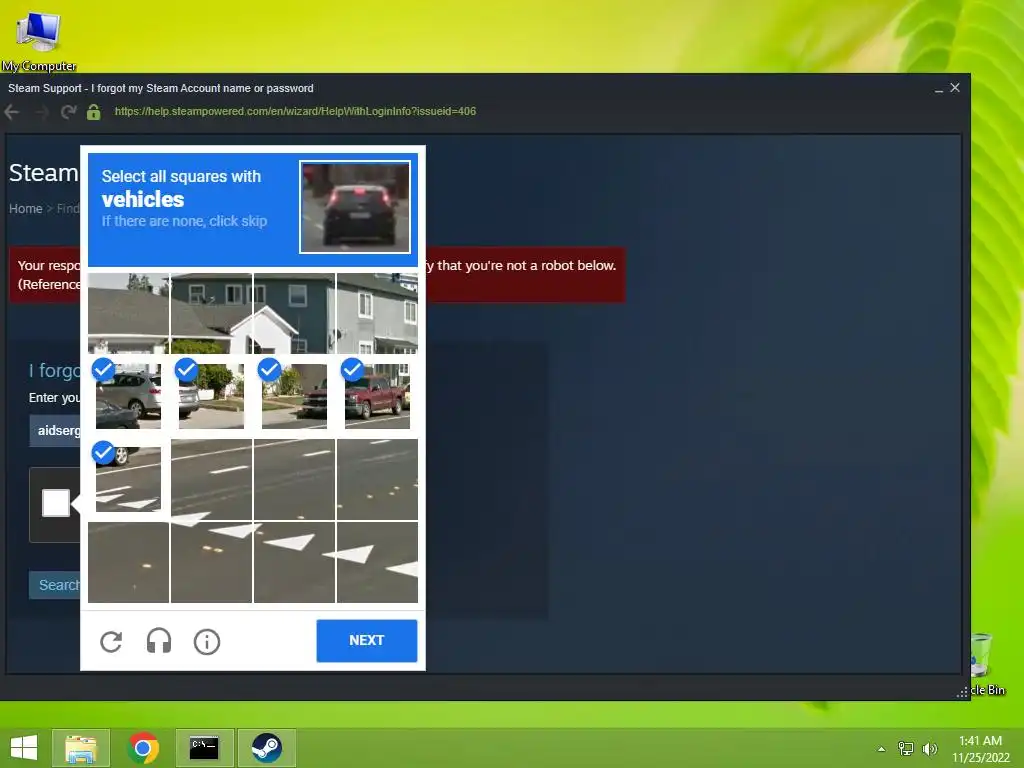Click the Steam window resize grip

pos(962,692)
